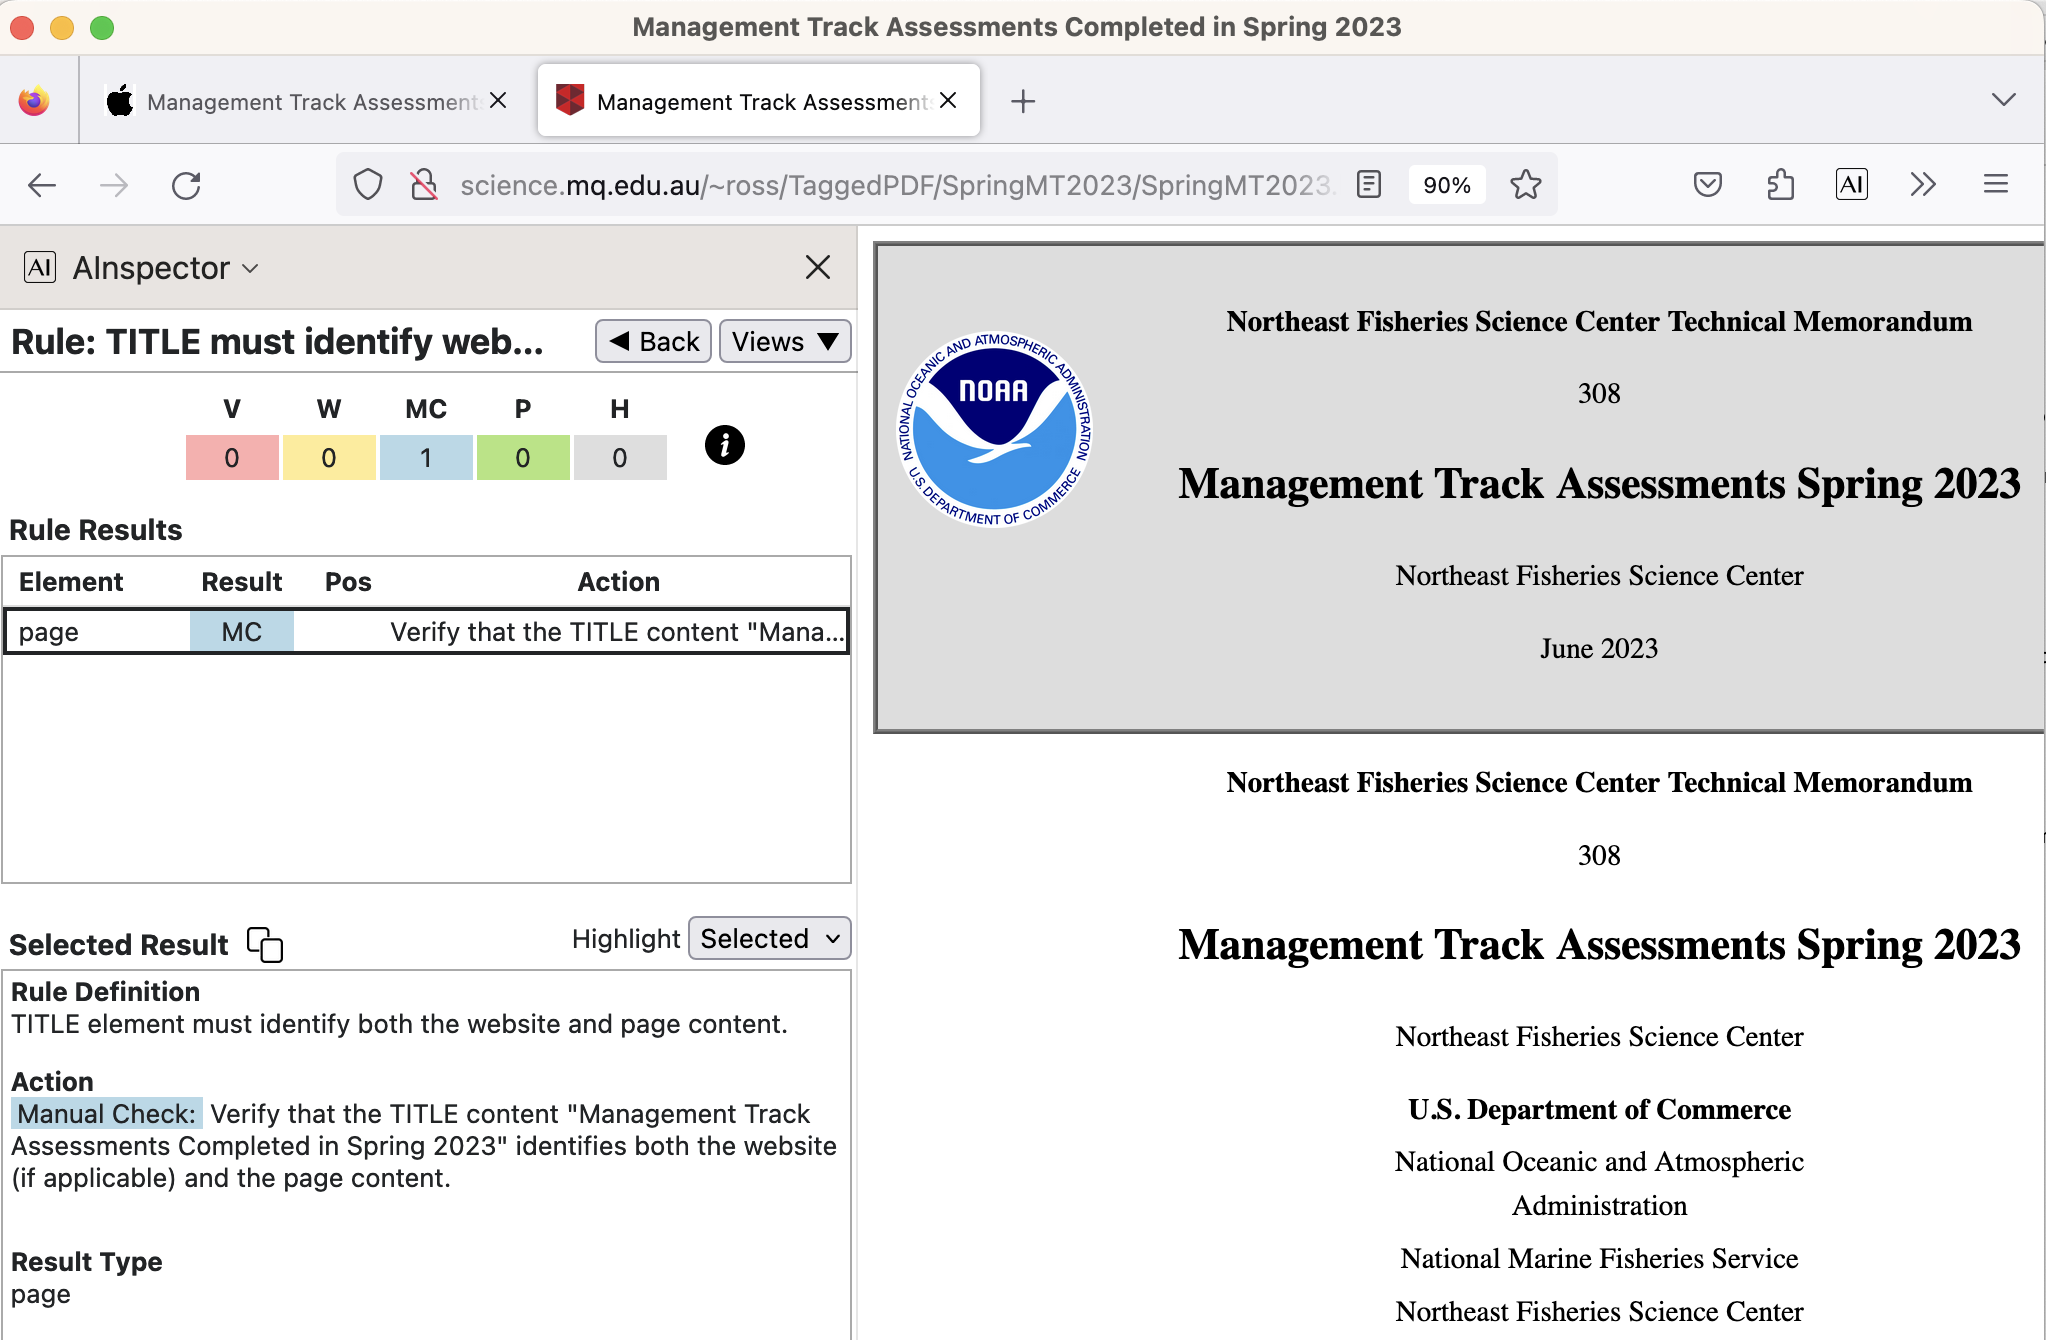The height and width of the screenshot is (1340, 2046).
Task: Click the Back button in AInspector
Action: click(x=653, y=341)
